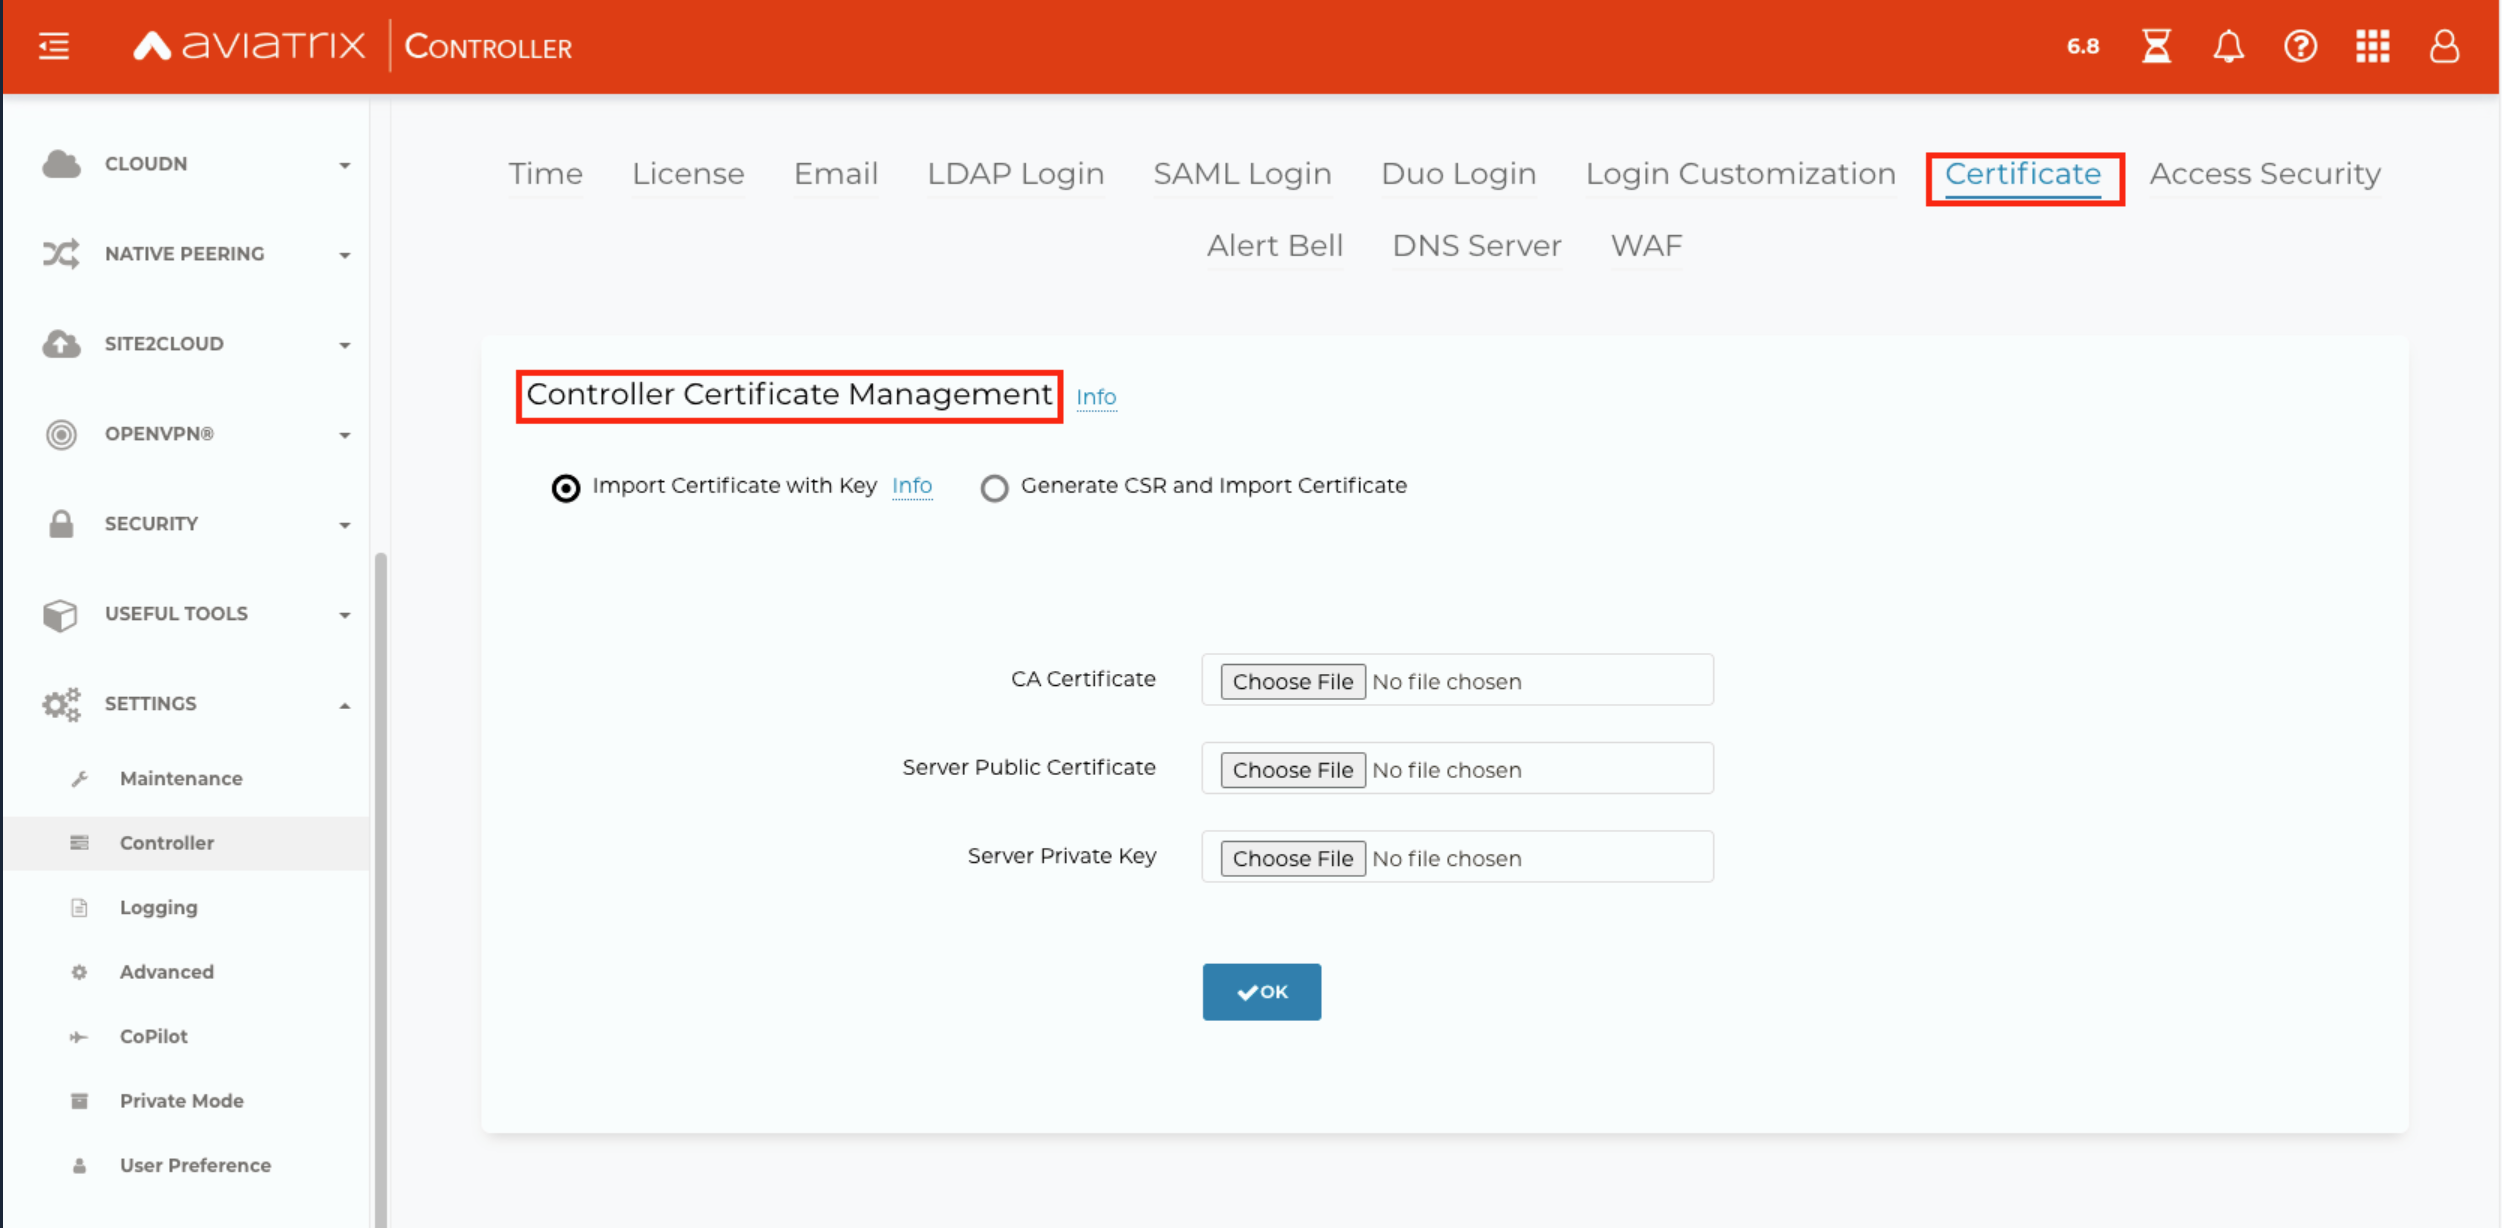The height and width of the screenshot is (1228, 2502).
Task: Click the Native Peering shuffle icon
Action: pyautogui.click(x=61, y=254)
